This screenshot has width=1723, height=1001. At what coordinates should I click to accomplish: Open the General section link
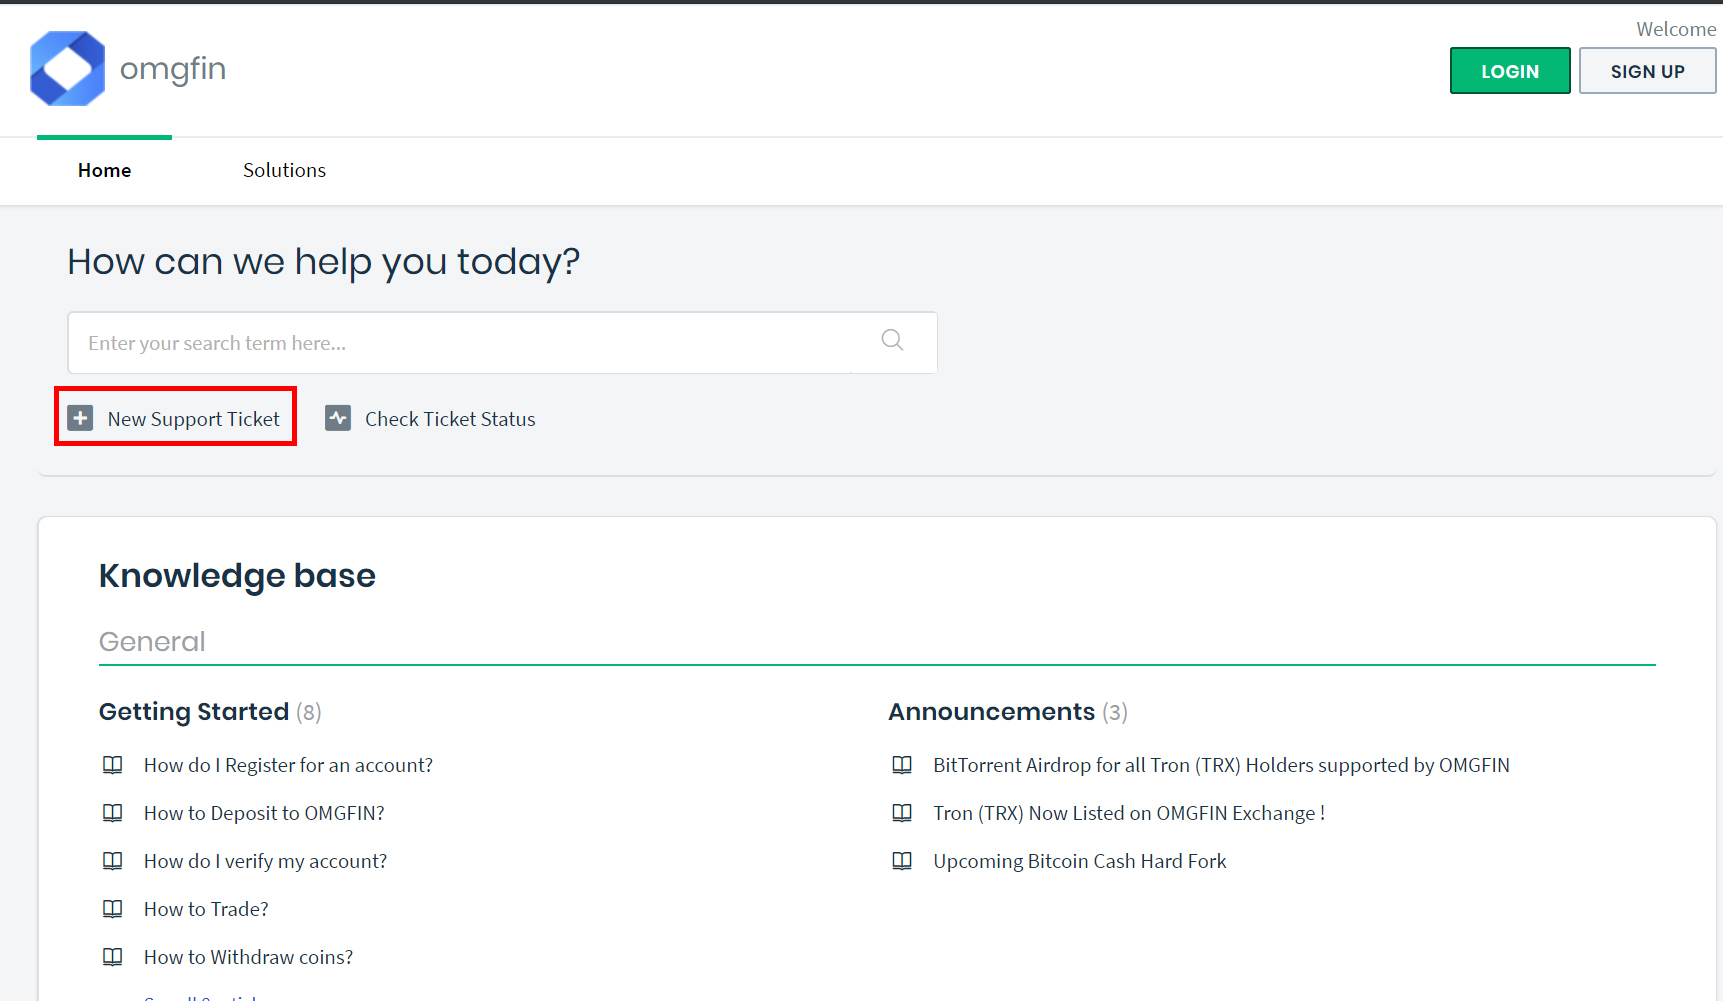(x=152, y=642)
